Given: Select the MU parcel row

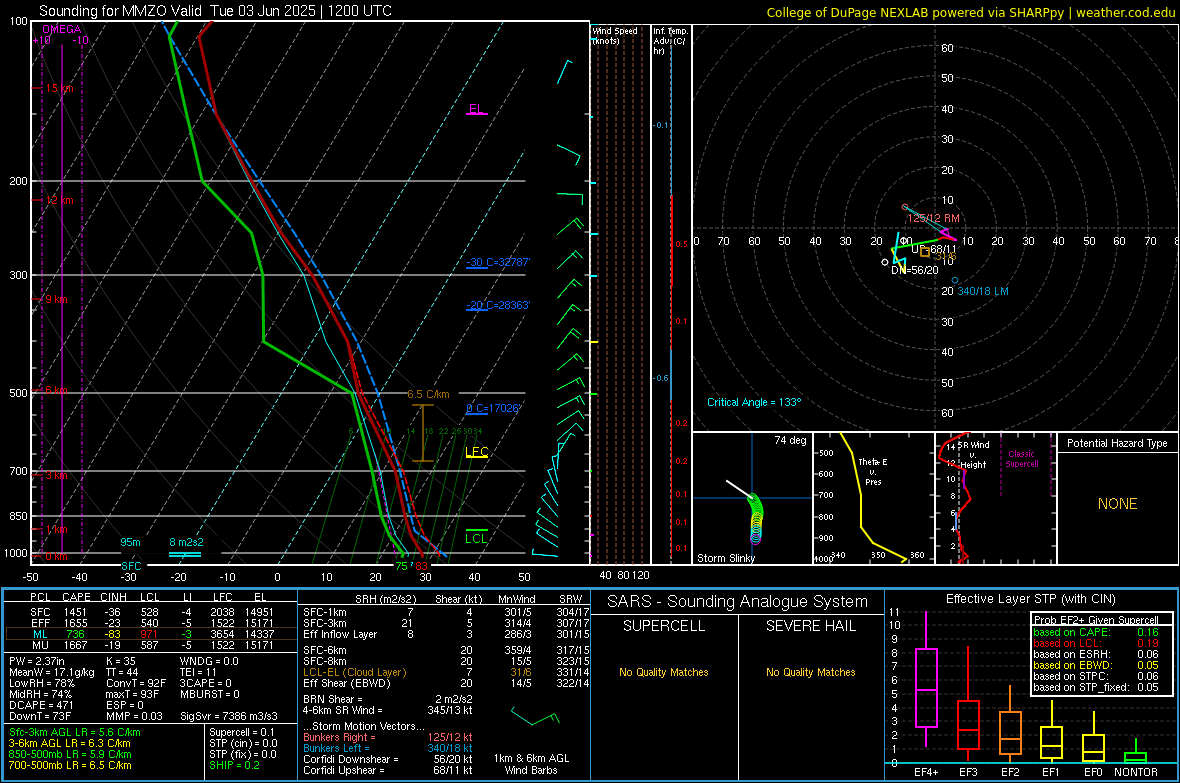Looking at the screenshot, I should [x=151, y=644].
